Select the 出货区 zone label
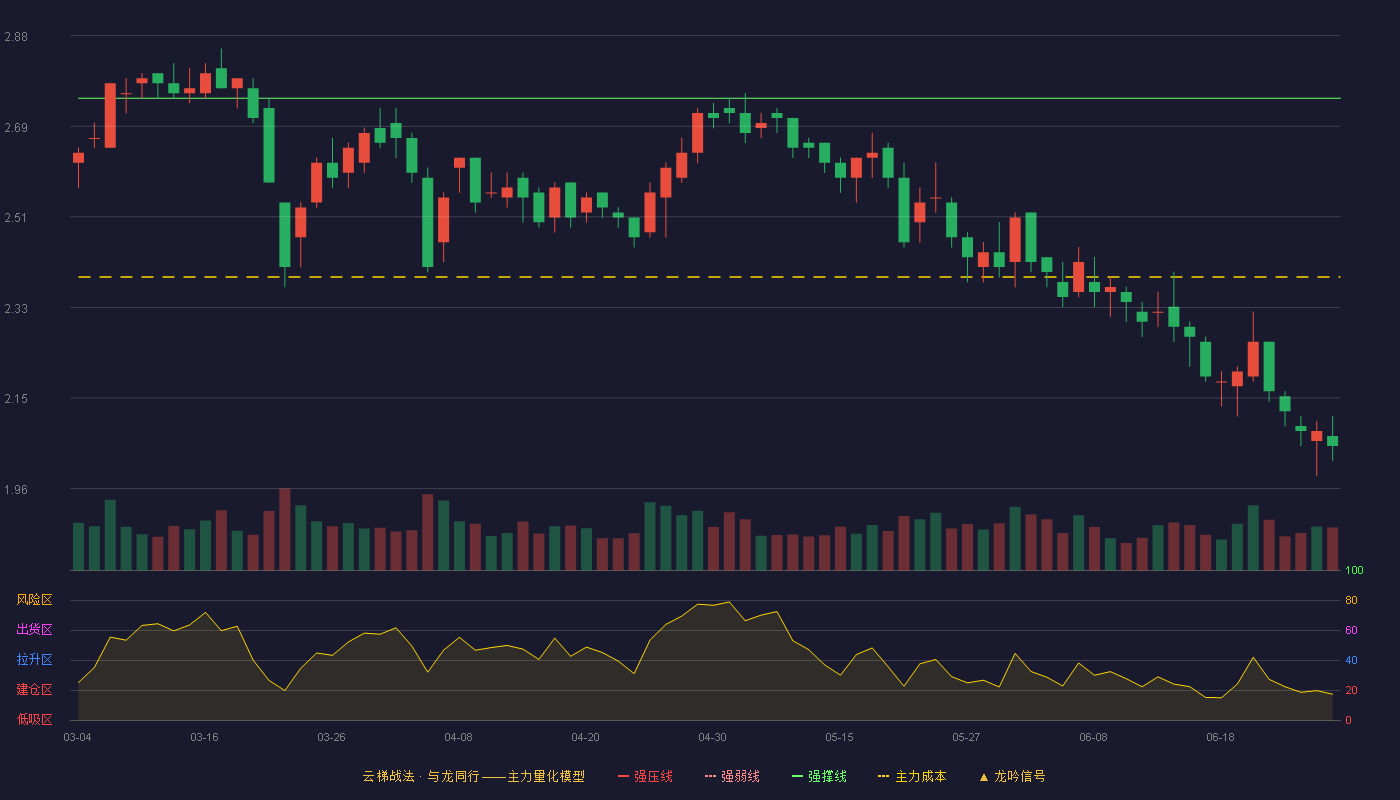Image resolution: width=1400 pixels, height=800 pixels. 34,630
